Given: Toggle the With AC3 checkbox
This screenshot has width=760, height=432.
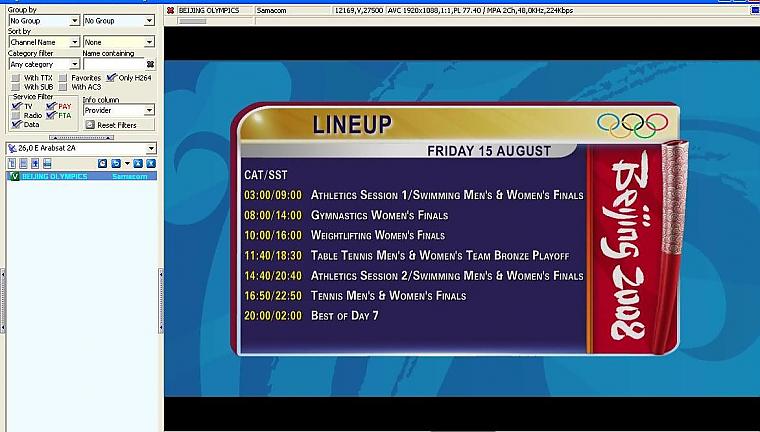Looking at the screenshot, I should (x=63, y=87).
